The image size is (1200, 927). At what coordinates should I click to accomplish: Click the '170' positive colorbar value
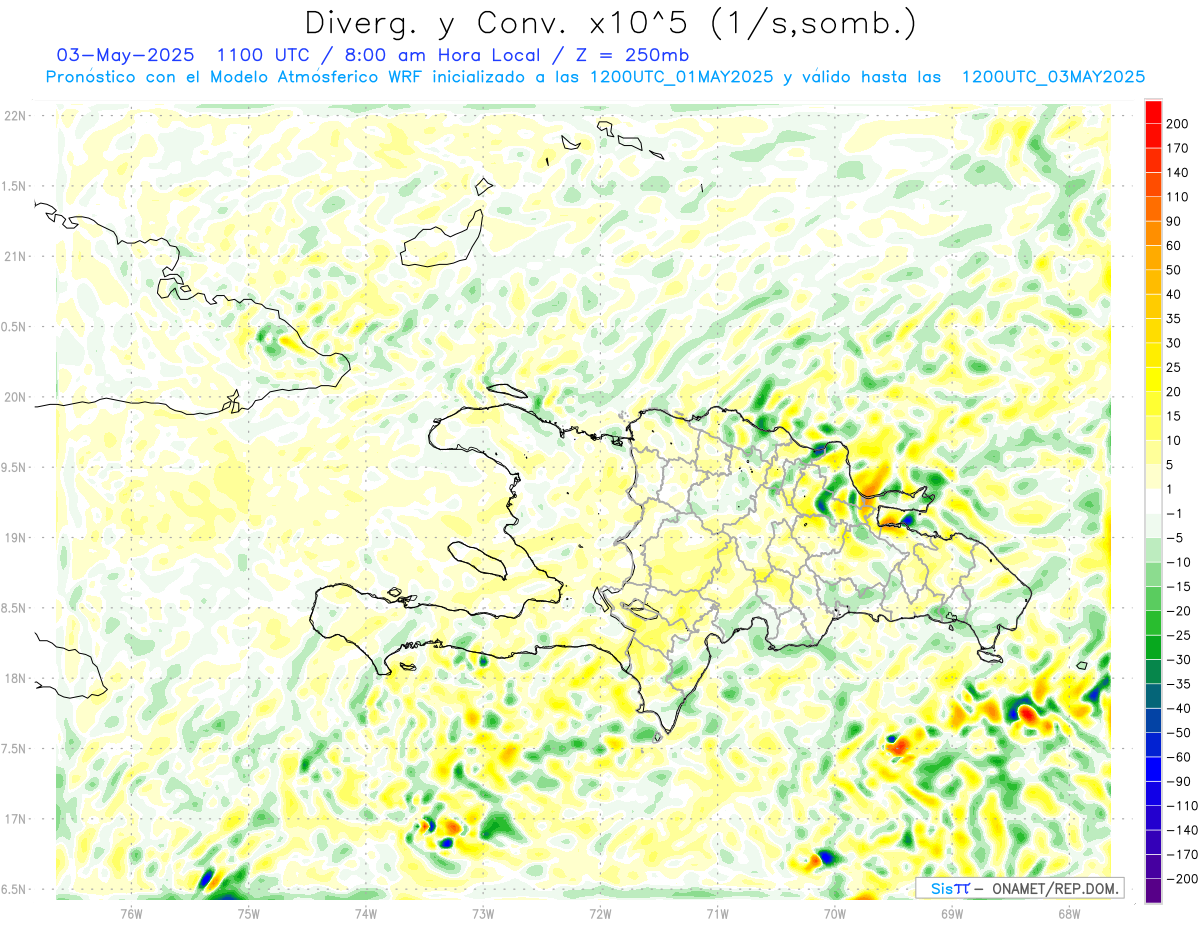click(x=1176, y=148)
